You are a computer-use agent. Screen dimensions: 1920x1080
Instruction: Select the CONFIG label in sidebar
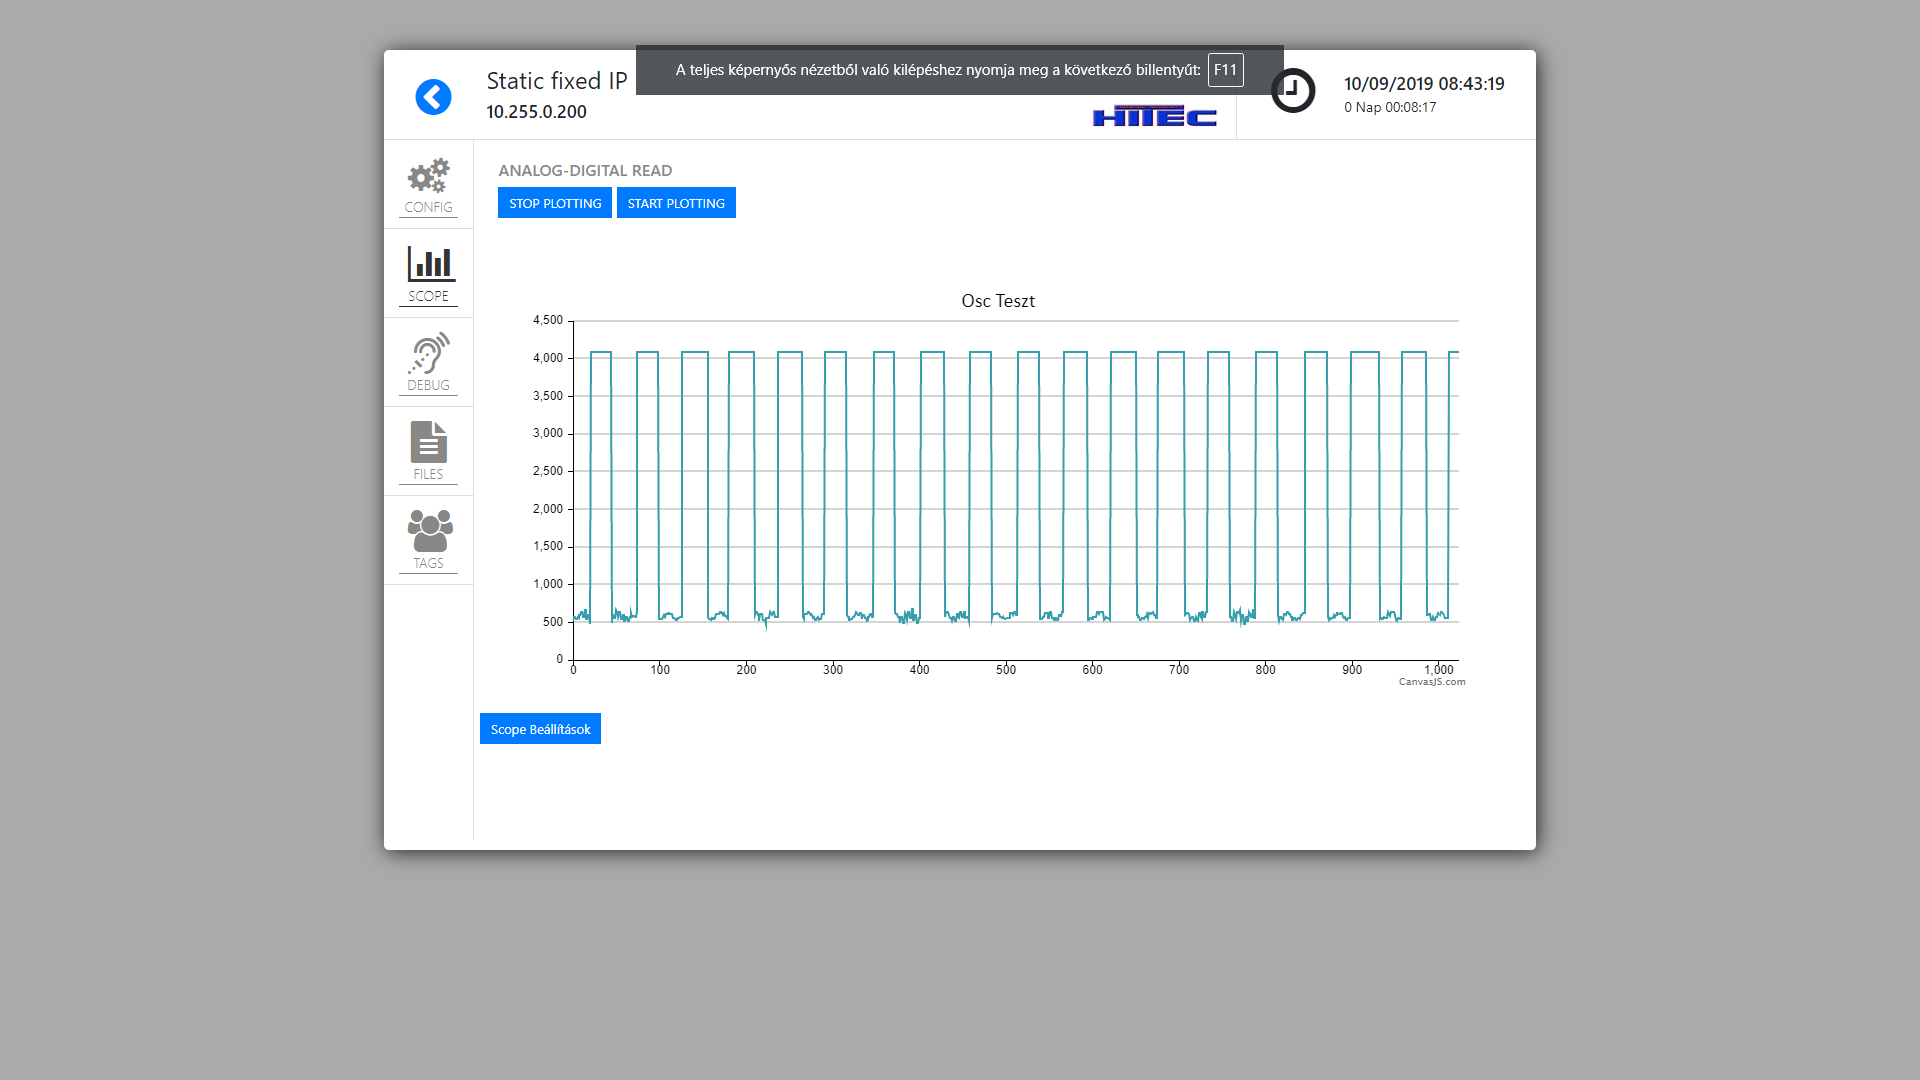point(428,207)
